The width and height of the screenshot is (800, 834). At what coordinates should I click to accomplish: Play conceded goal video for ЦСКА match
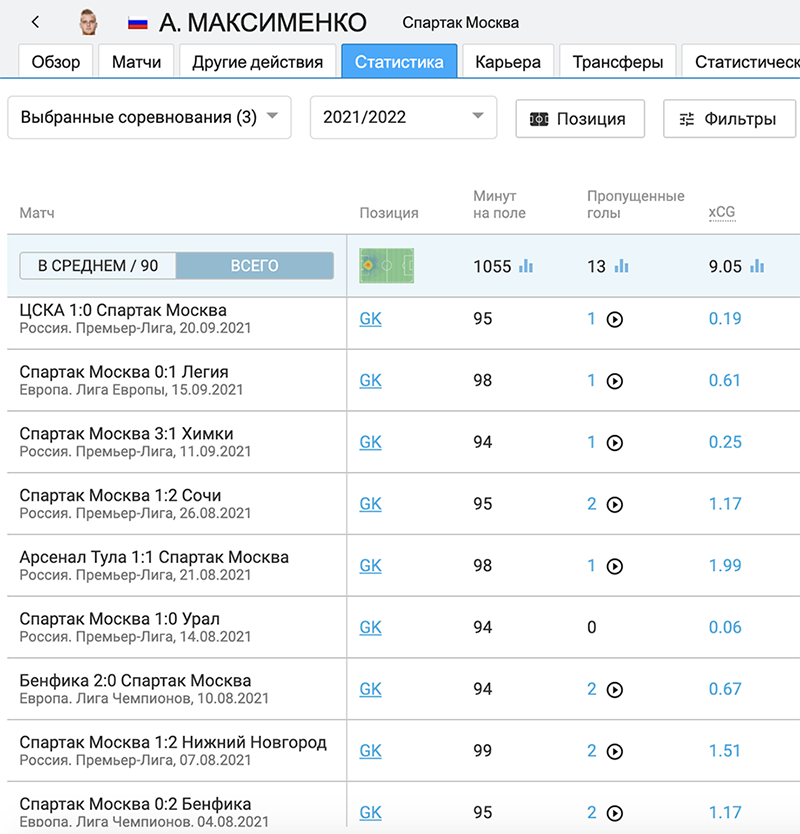tap(615, 319)
